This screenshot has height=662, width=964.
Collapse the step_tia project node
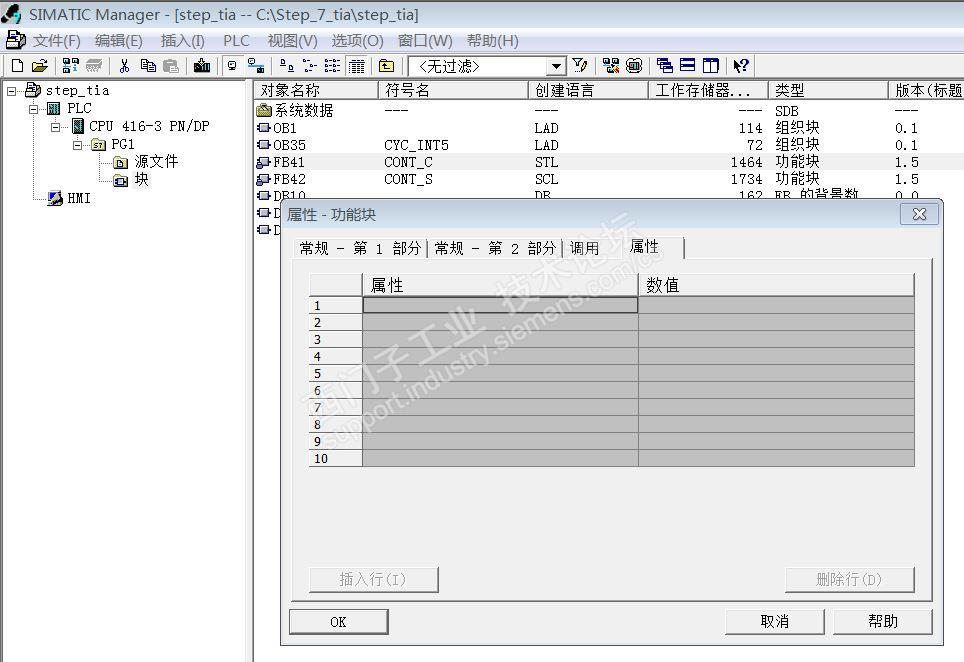12,91
